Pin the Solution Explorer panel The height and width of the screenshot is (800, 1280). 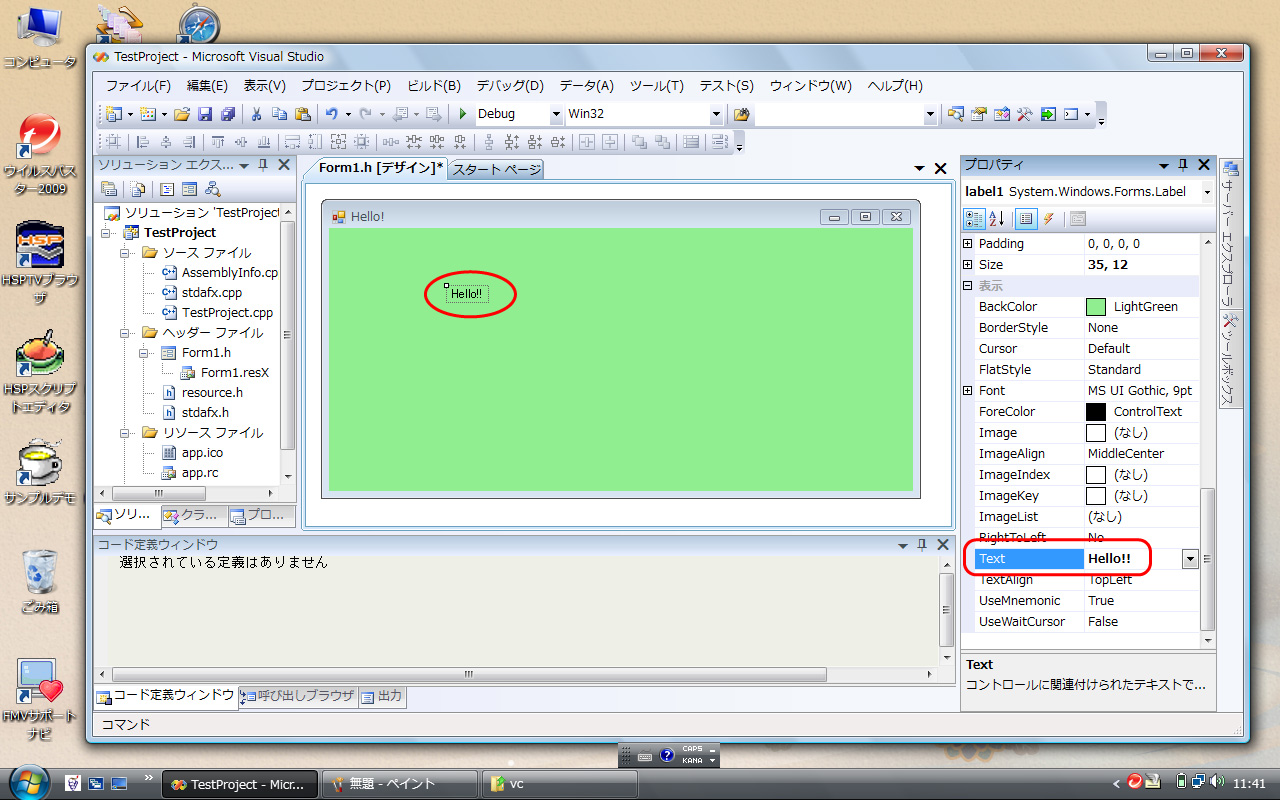click(x=263, y=165)
